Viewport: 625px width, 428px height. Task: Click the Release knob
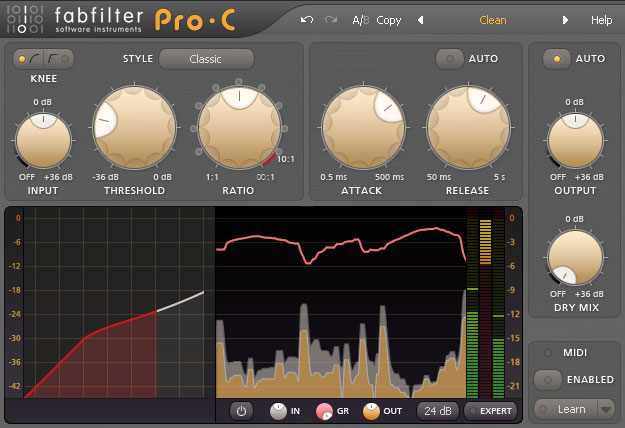click(x=468, y=127)
